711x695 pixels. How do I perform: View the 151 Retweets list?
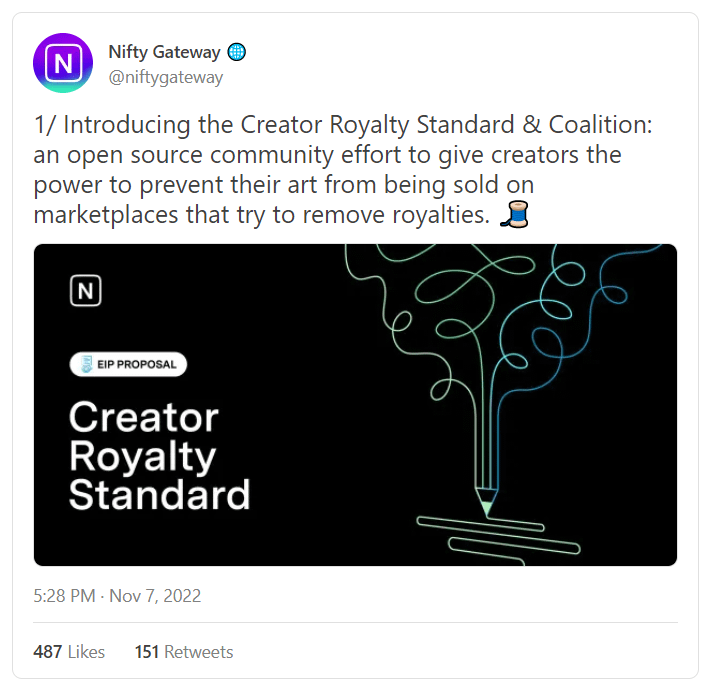point(184,652)
